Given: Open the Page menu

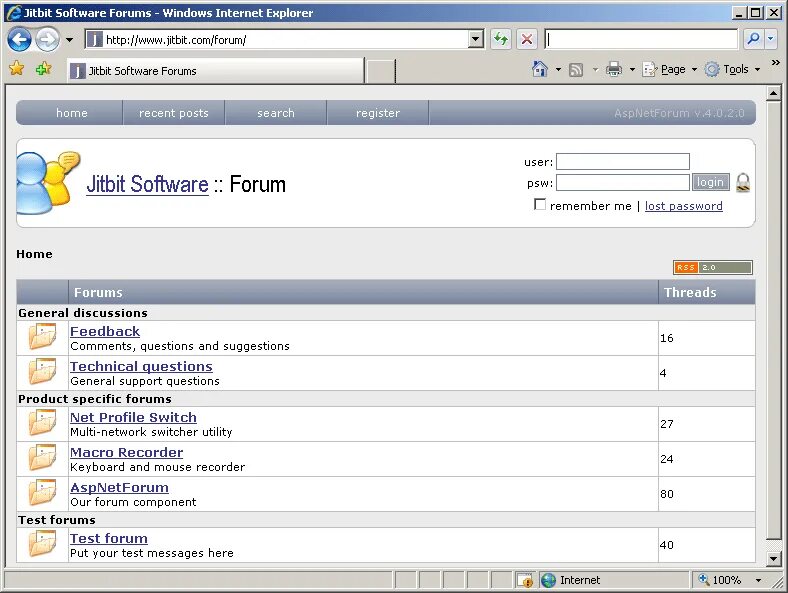Looking at the screenshot, I should coord(670,69).
